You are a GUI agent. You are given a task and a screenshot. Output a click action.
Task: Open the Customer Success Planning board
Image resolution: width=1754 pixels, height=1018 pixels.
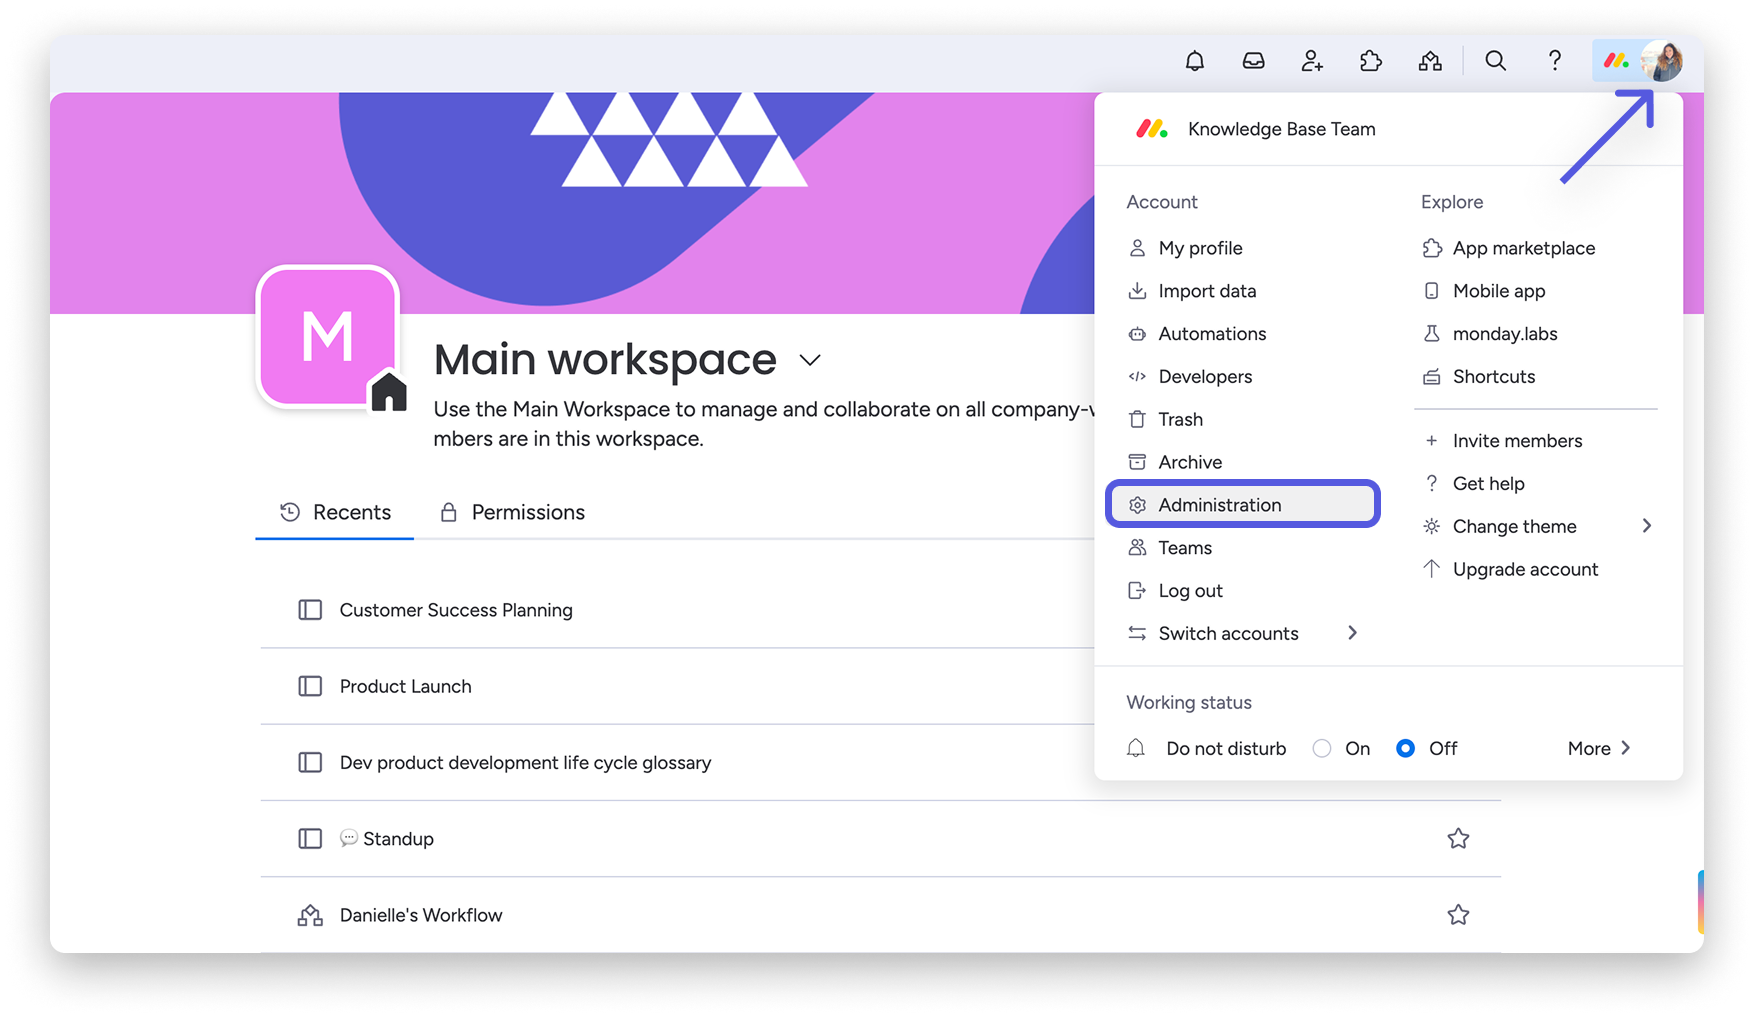(456, 610)
